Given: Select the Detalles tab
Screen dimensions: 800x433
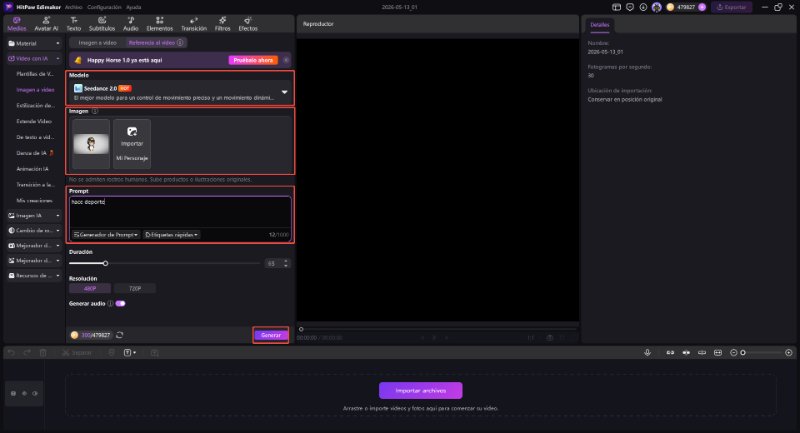Looking at the screenshot, I should [x=599, y=24].
